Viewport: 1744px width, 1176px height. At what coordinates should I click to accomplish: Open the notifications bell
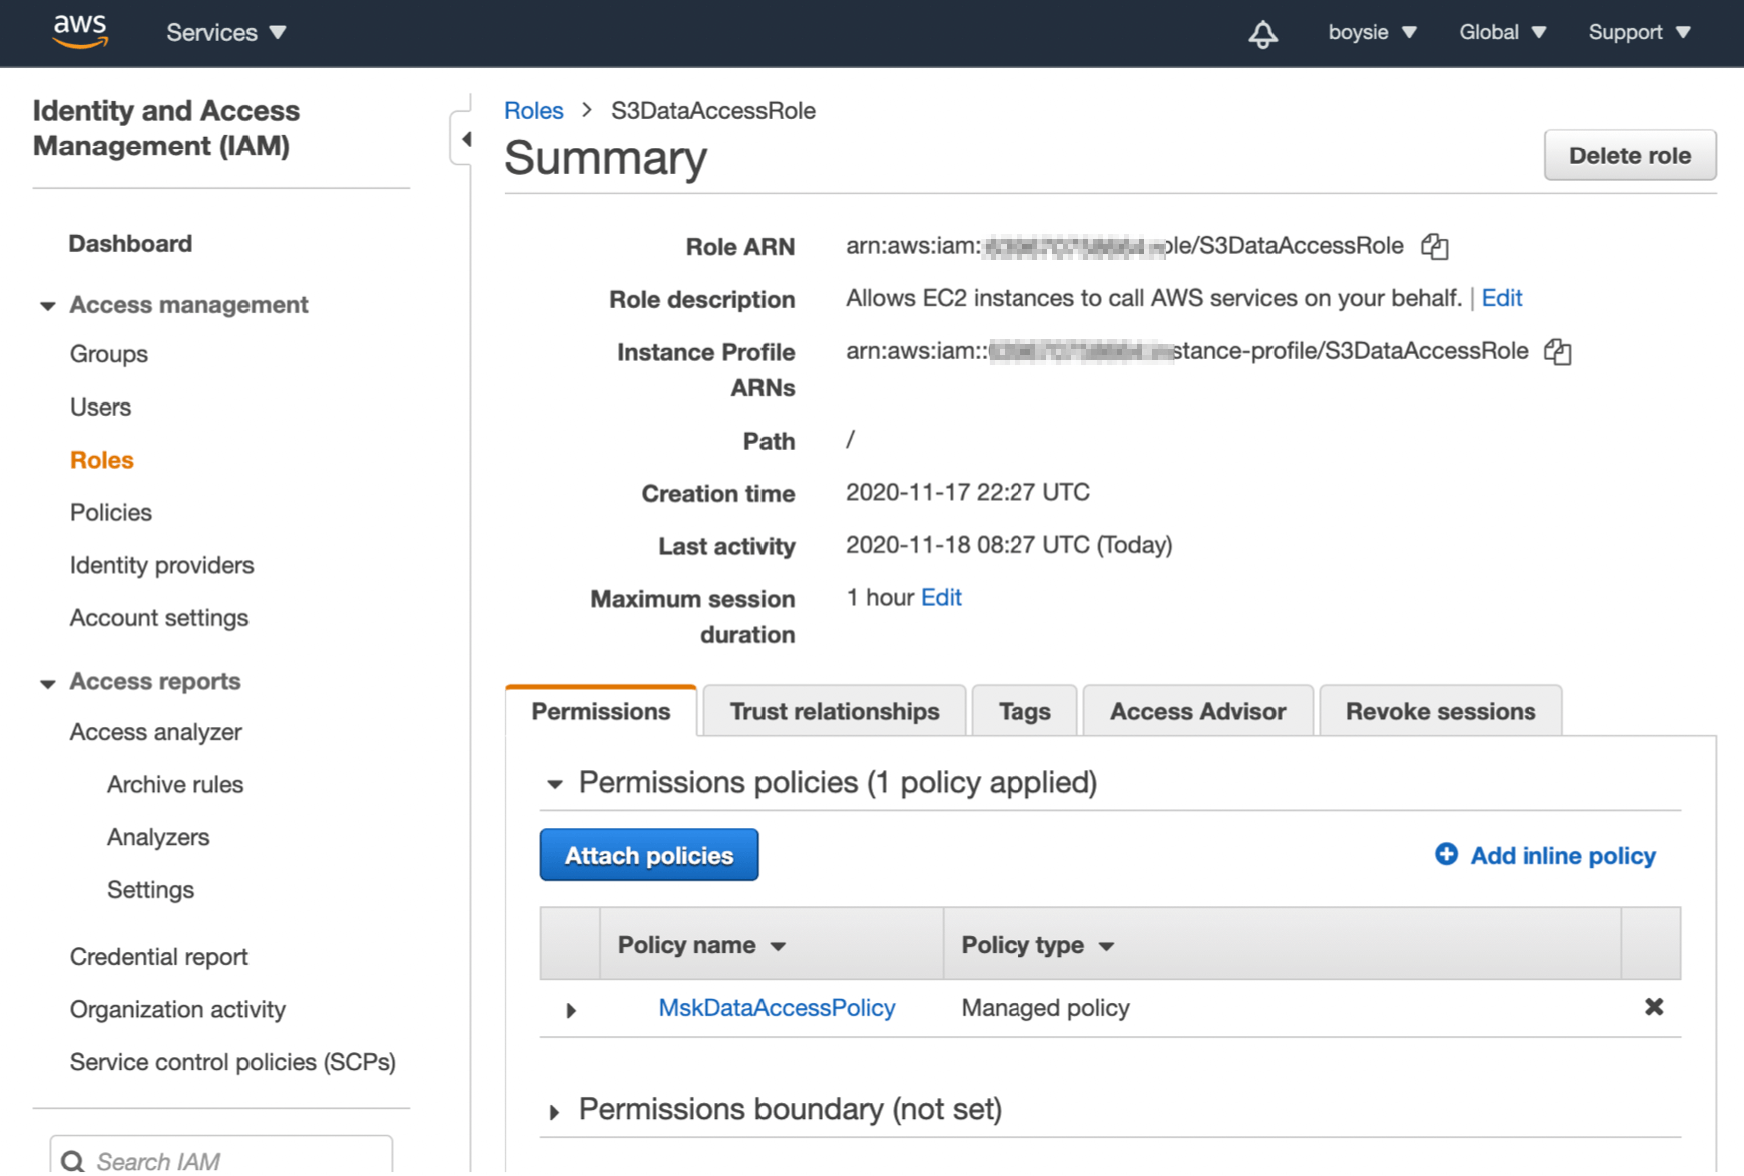[1263, 34]
